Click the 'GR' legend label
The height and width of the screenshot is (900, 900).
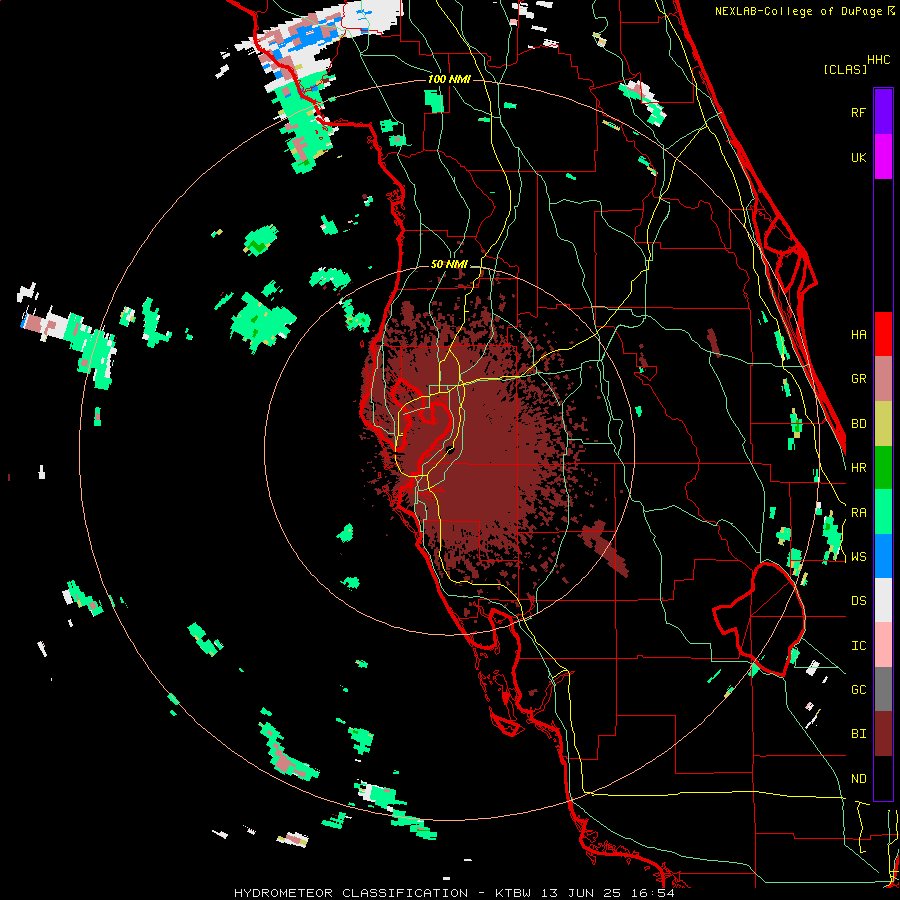(858, 378)
